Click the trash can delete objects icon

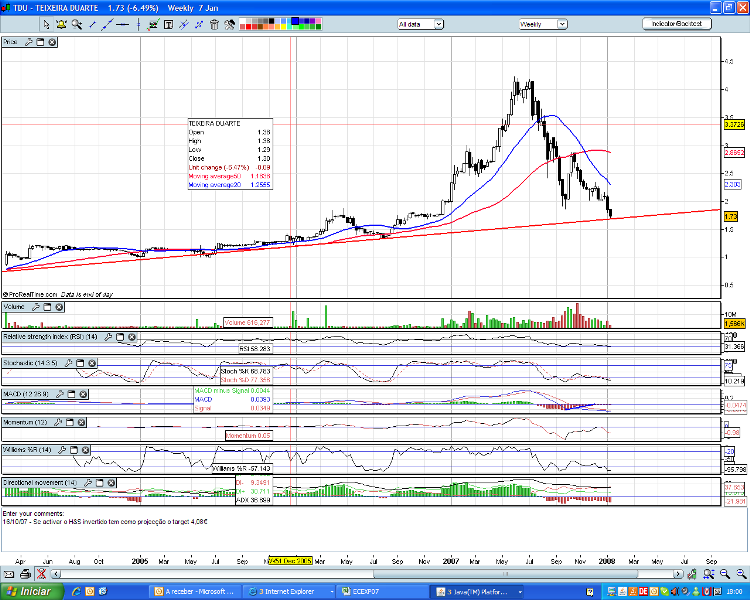coord(214,24)
